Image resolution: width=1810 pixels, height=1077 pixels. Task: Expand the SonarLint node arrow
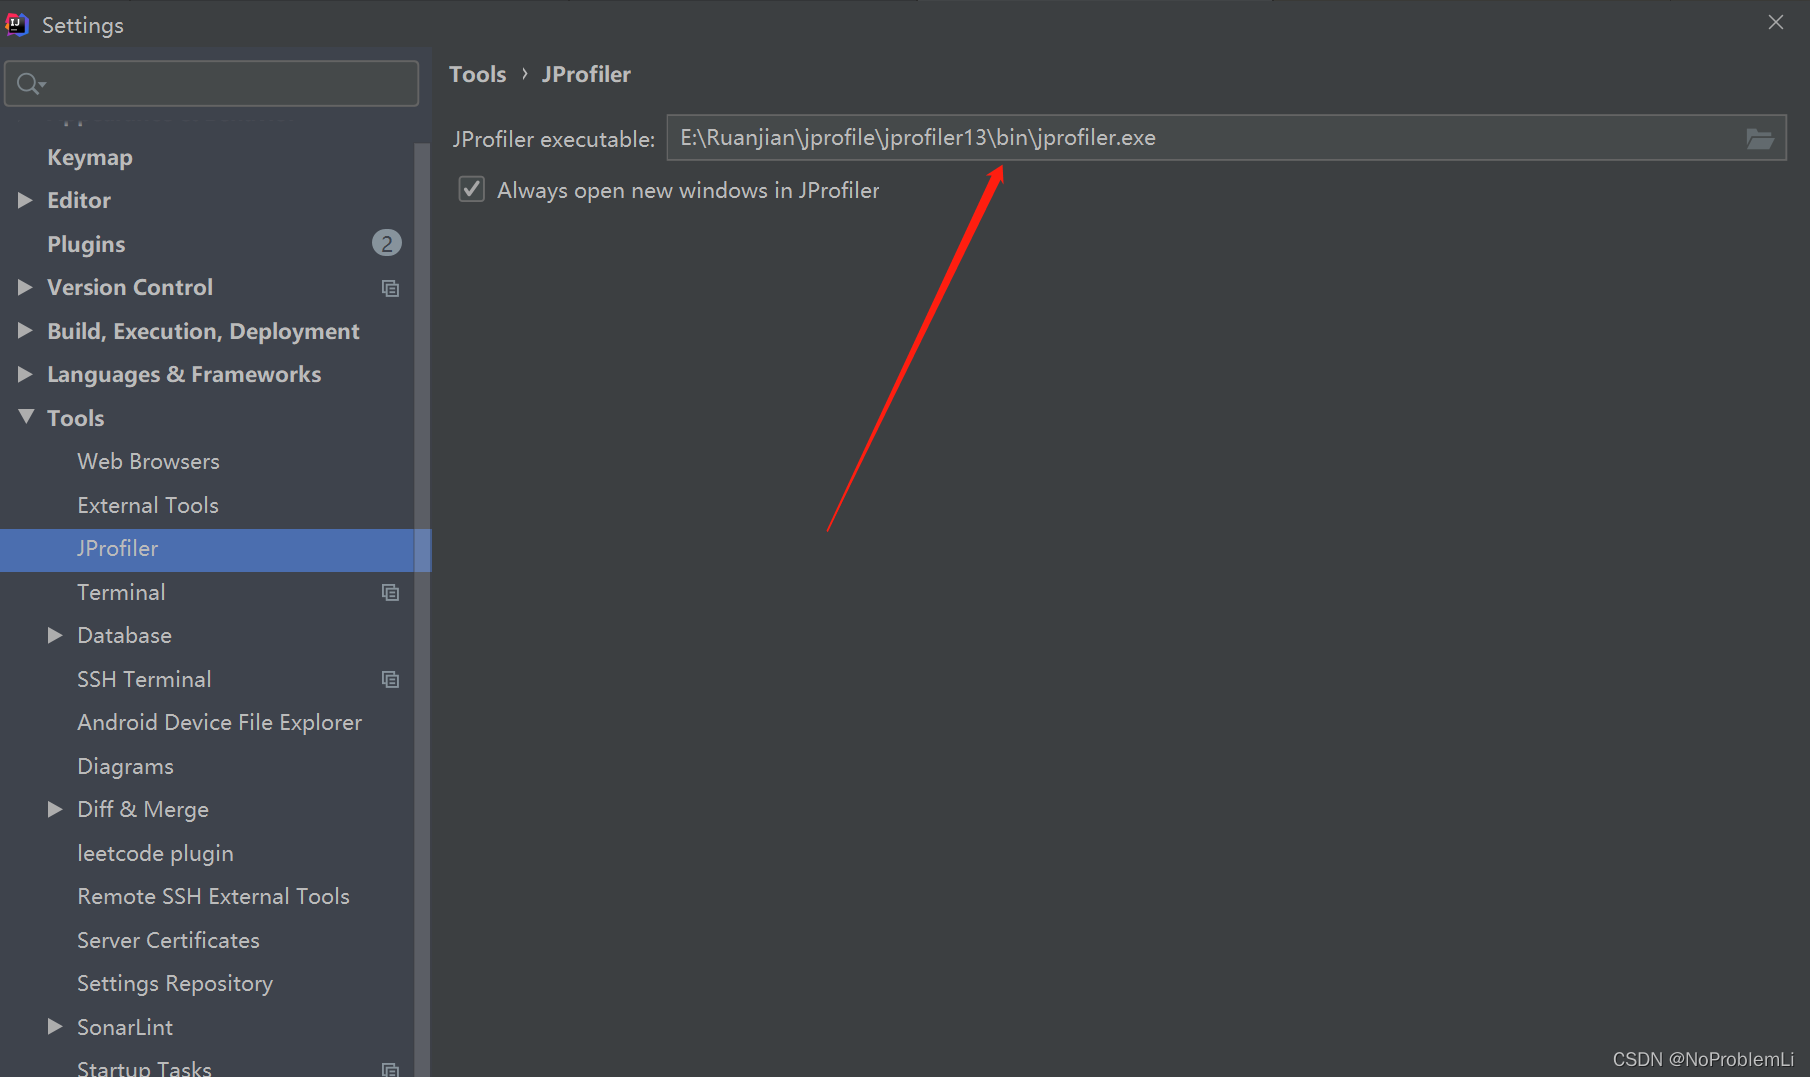tap(55, 1027)
